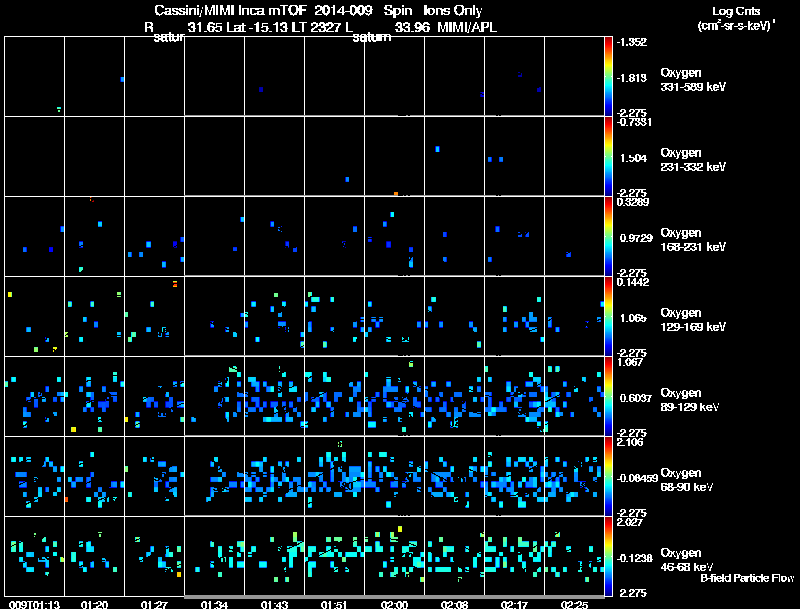Click the Cassini/MIMI Inca mTOF title
Screen dimensions: 800x609
230,10
